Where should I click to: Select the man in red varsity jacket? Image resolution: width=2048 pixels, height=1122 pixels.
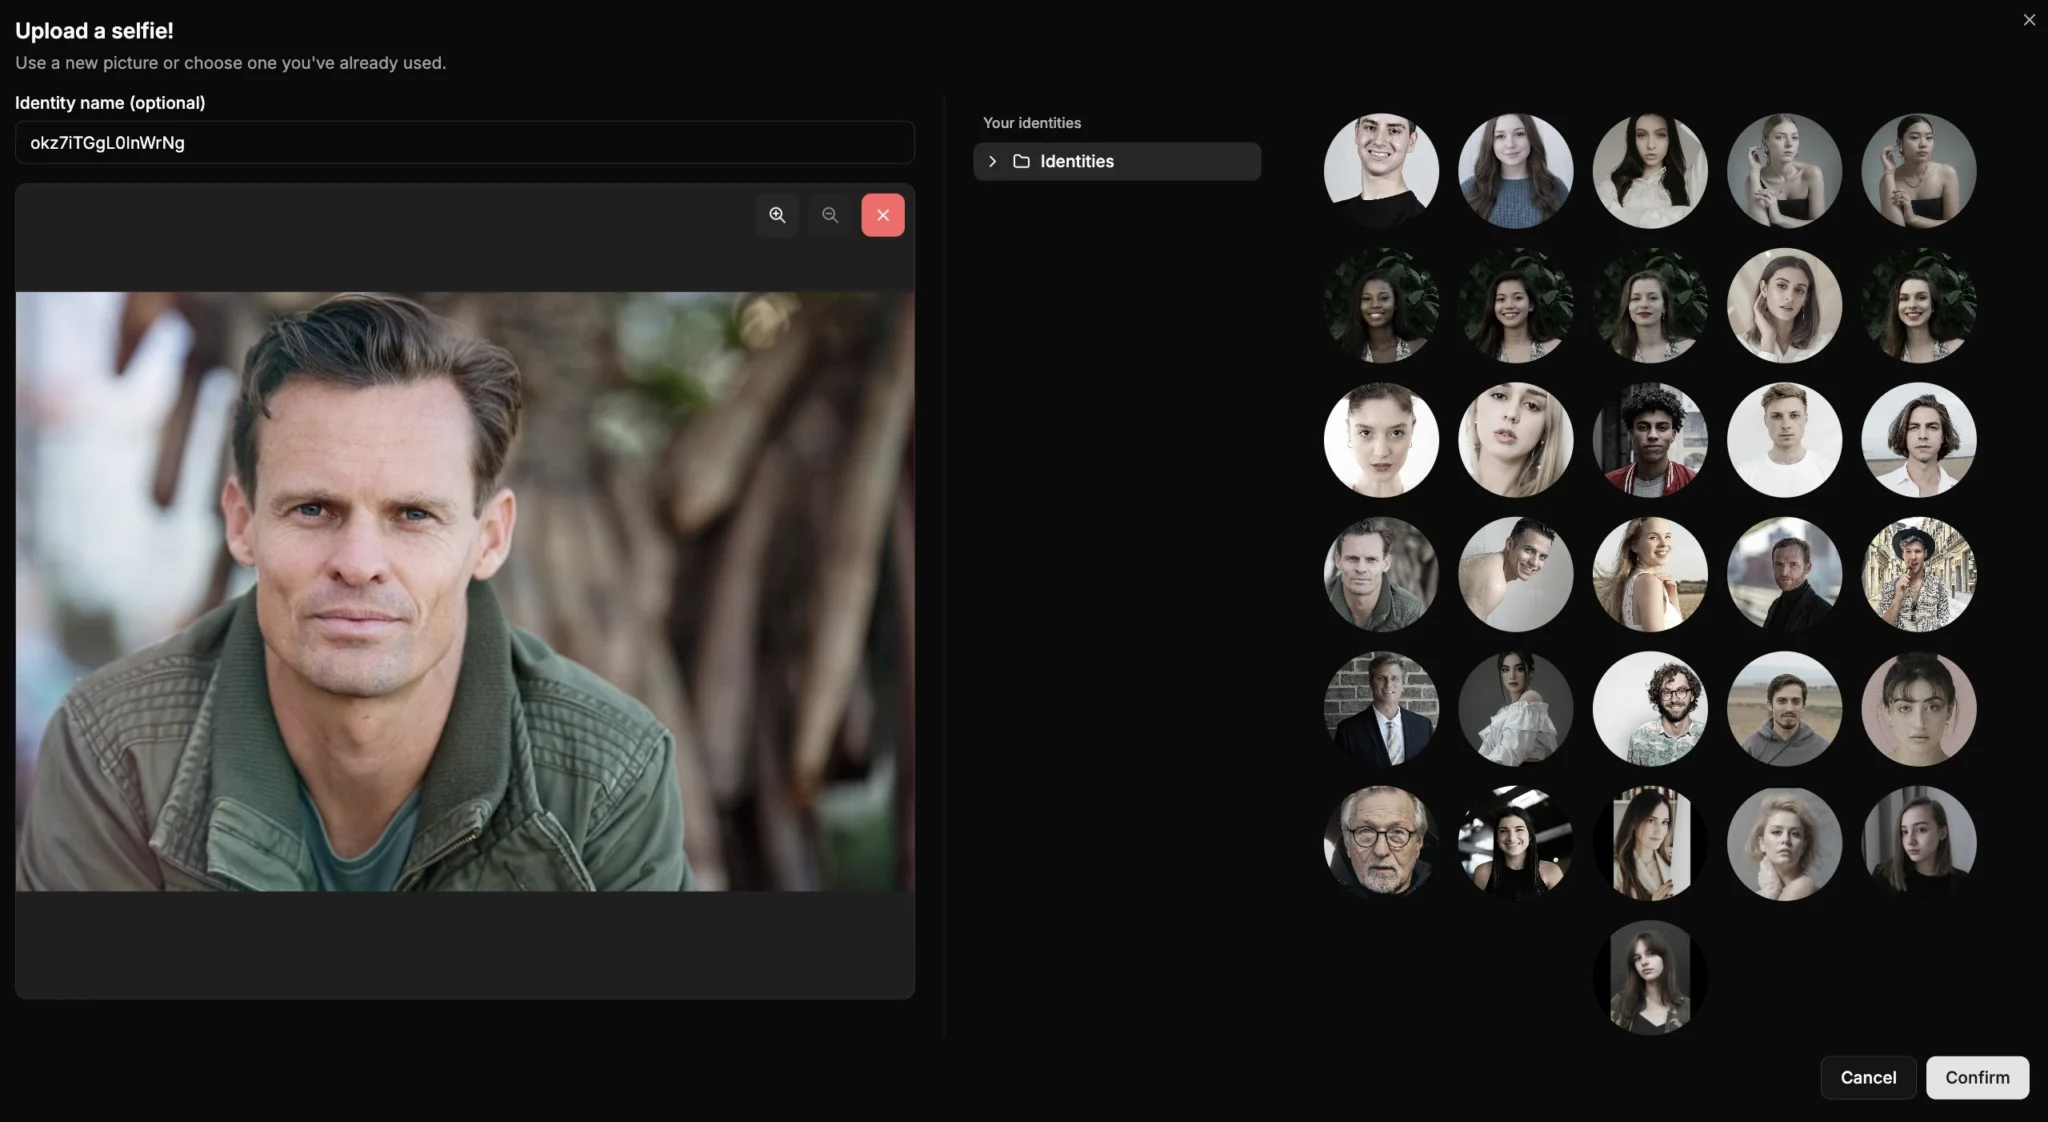click(1650, 440)
